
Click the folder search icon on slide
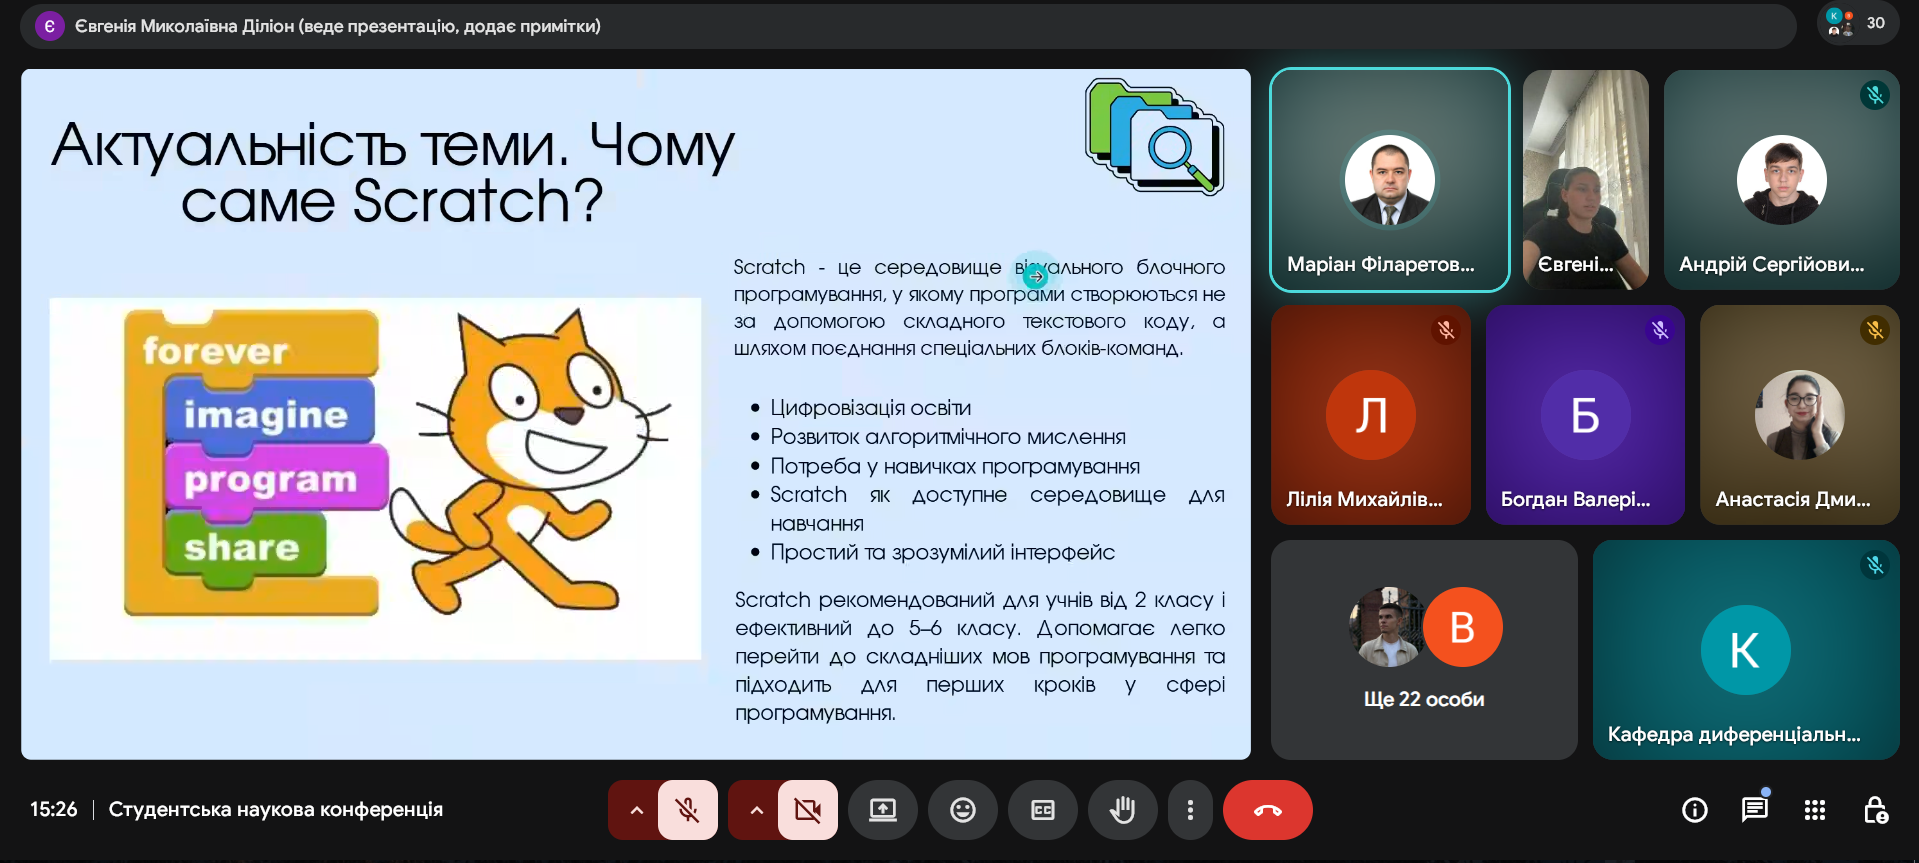point(1155,136)
